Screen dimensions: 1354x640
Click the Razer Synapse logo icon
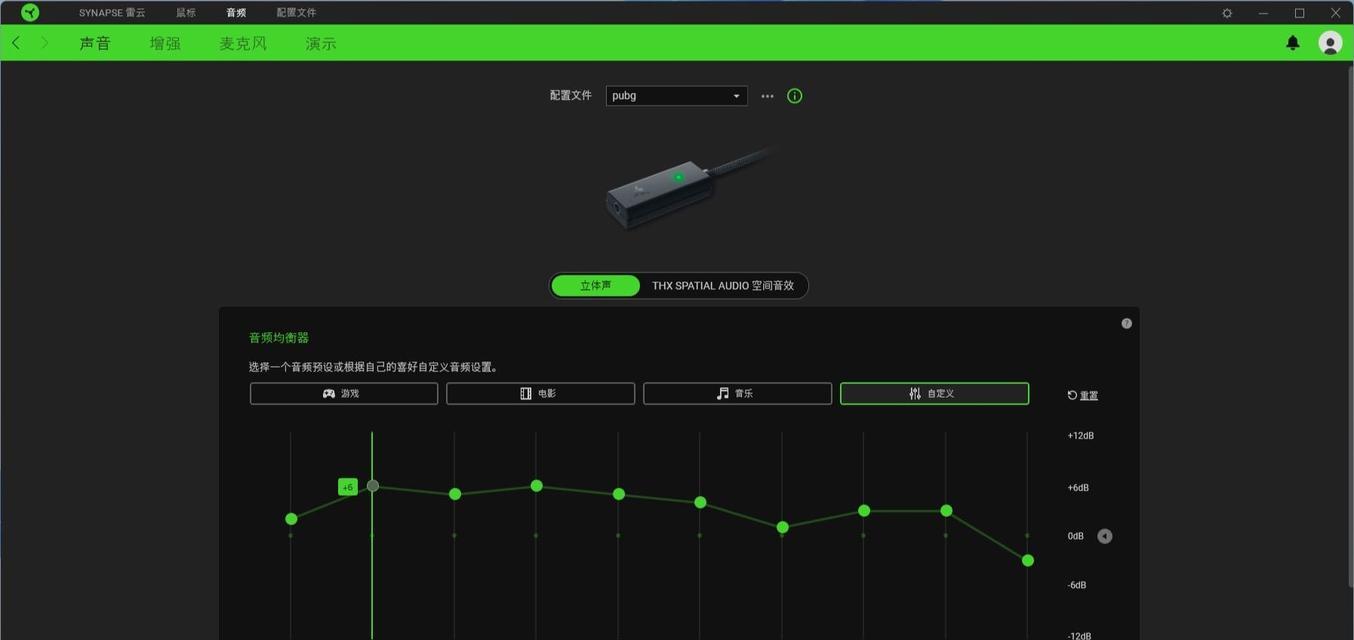(30, 12)
